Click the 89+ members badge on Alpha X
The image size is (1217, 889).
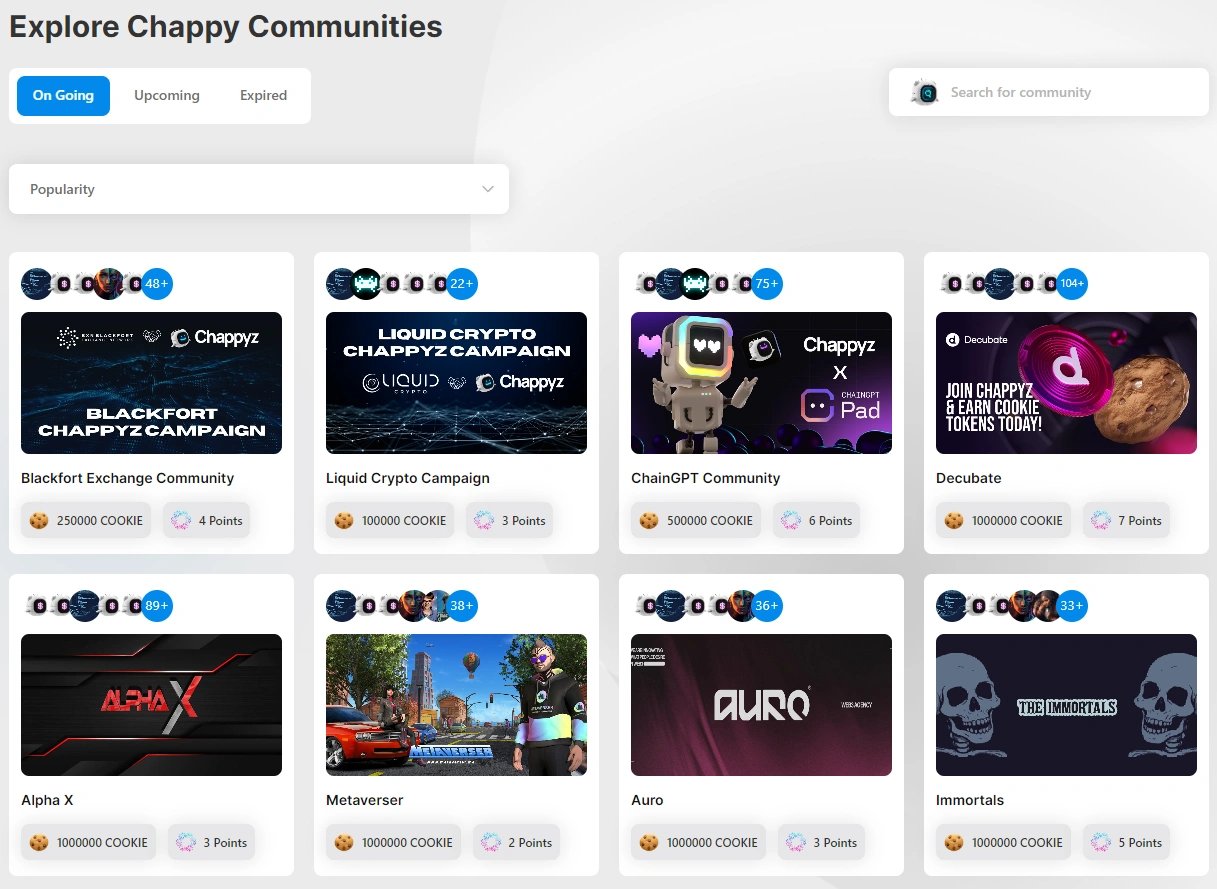[x=157, y=606]
